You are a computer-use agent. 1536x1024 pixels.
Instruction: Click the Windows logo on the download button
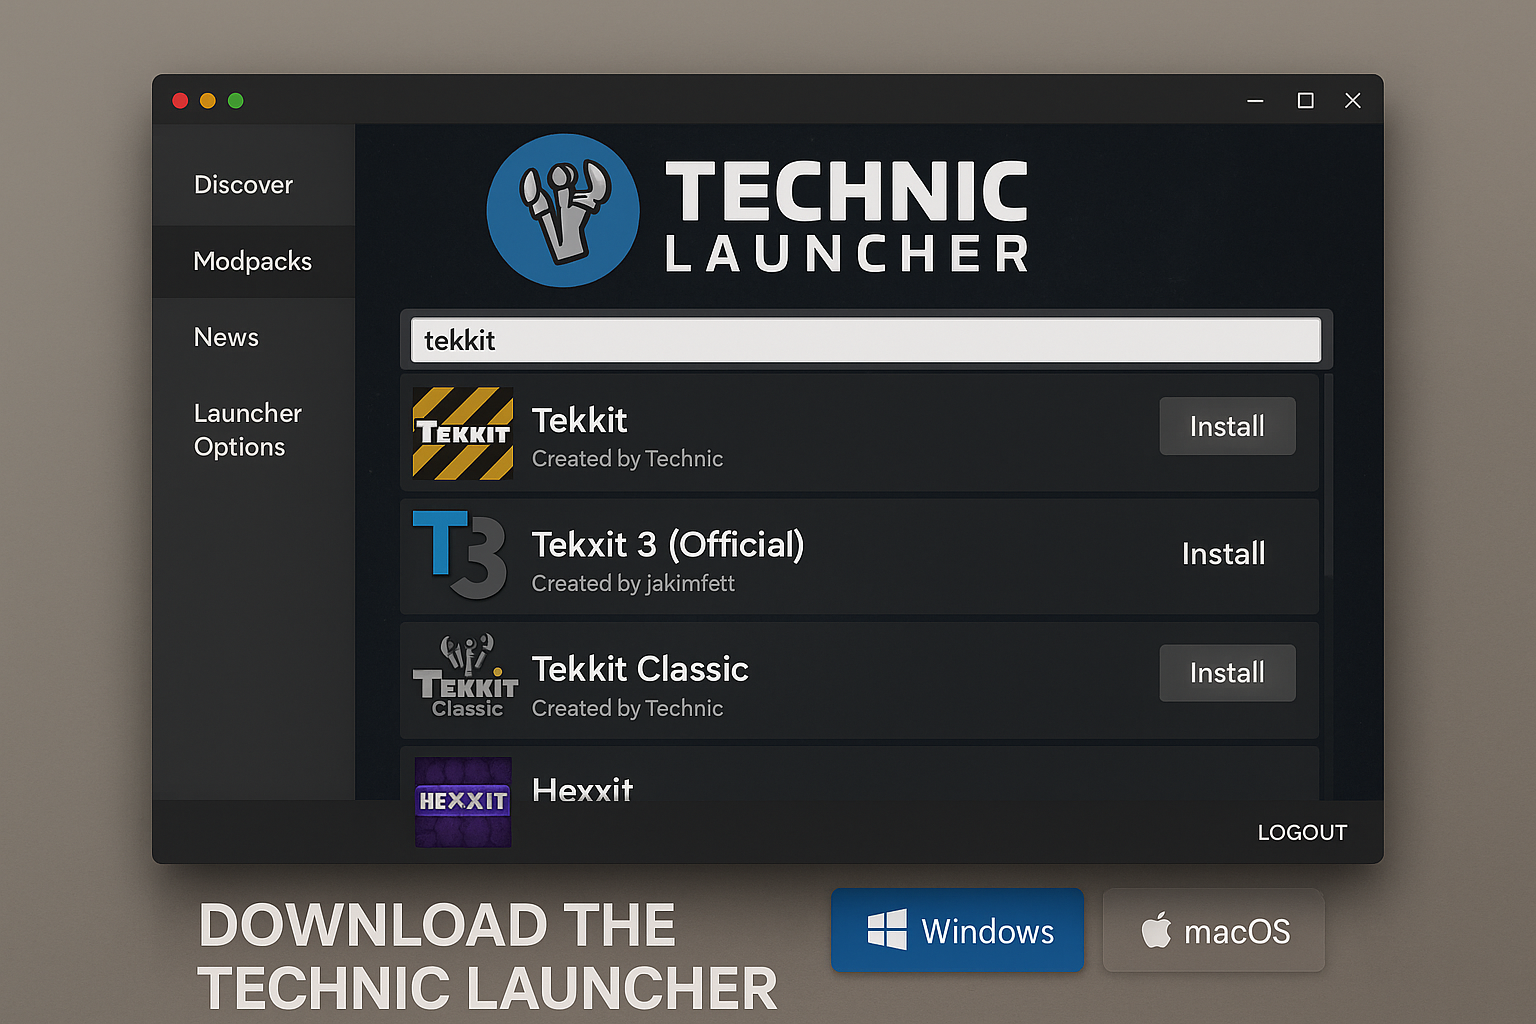[888, 930]
